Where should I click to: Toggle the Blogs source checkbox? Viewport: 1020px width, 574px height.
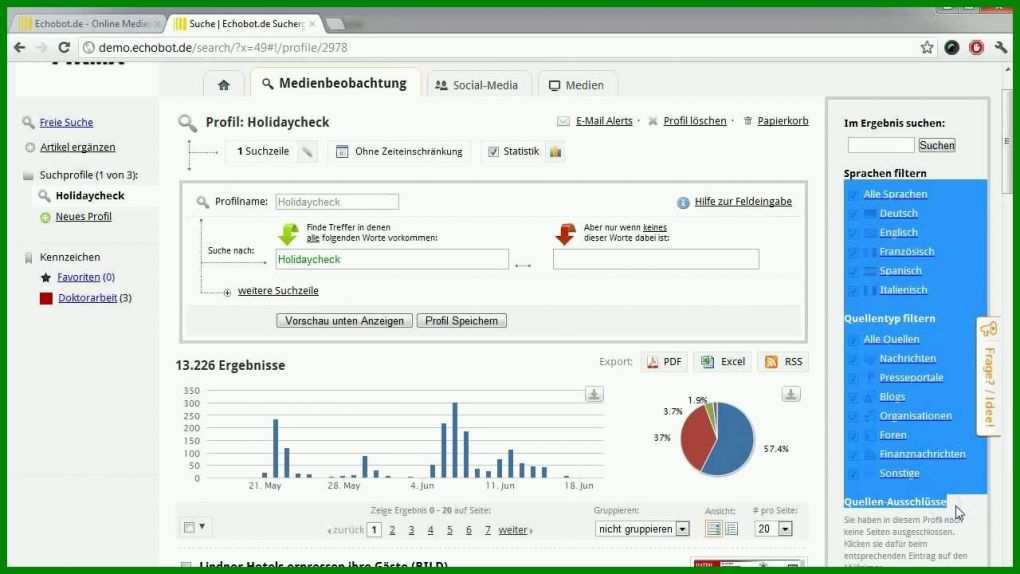click(852, 397)
